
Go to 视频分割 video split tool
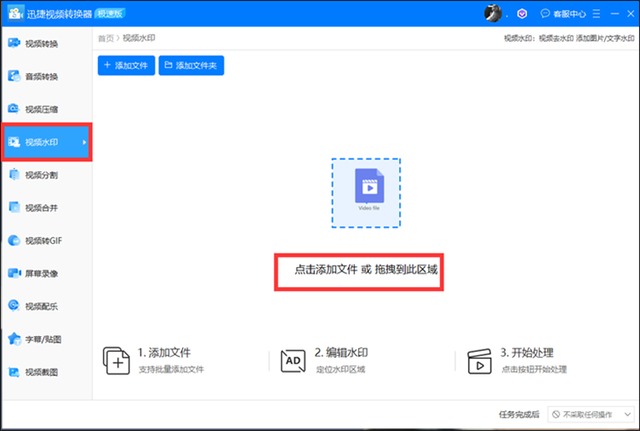click(40, 175)
